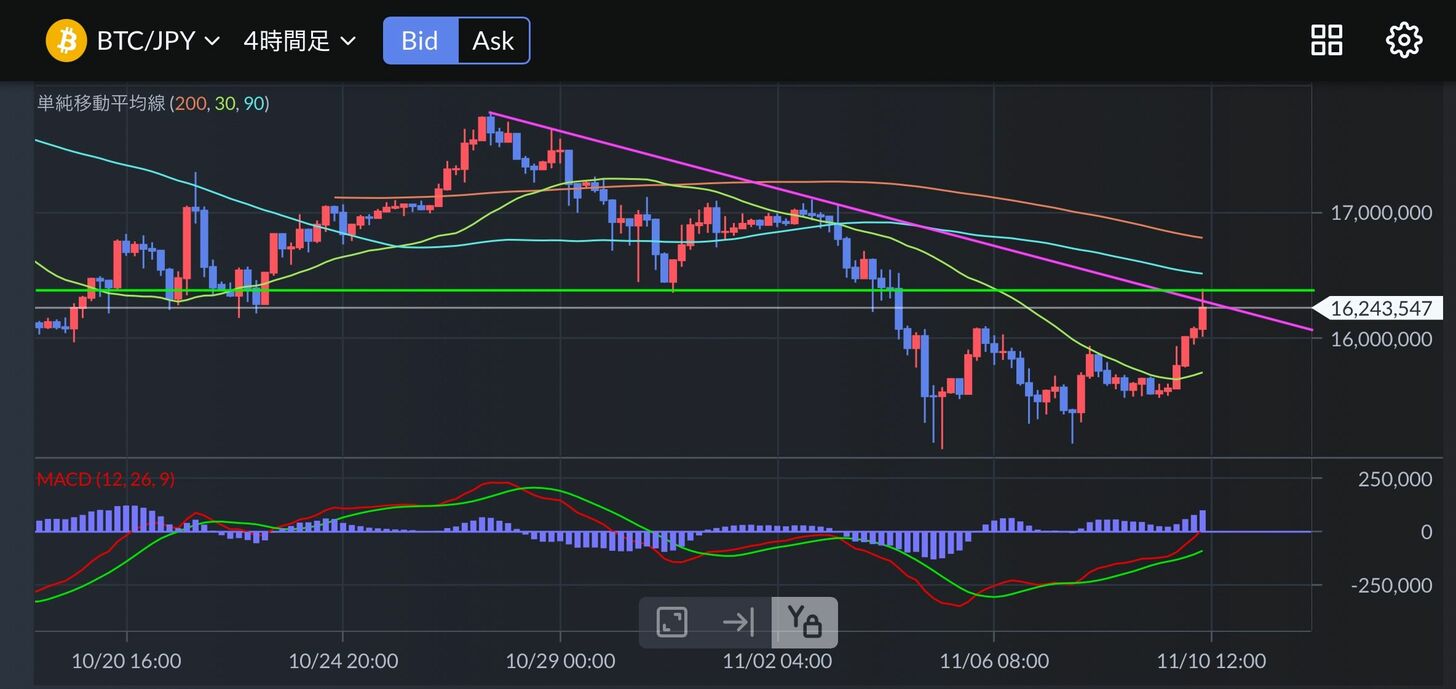The image size is (1456, 689).
Task: Click the 10/29 00:00 time axis label
Action: [x=560, y=661]
